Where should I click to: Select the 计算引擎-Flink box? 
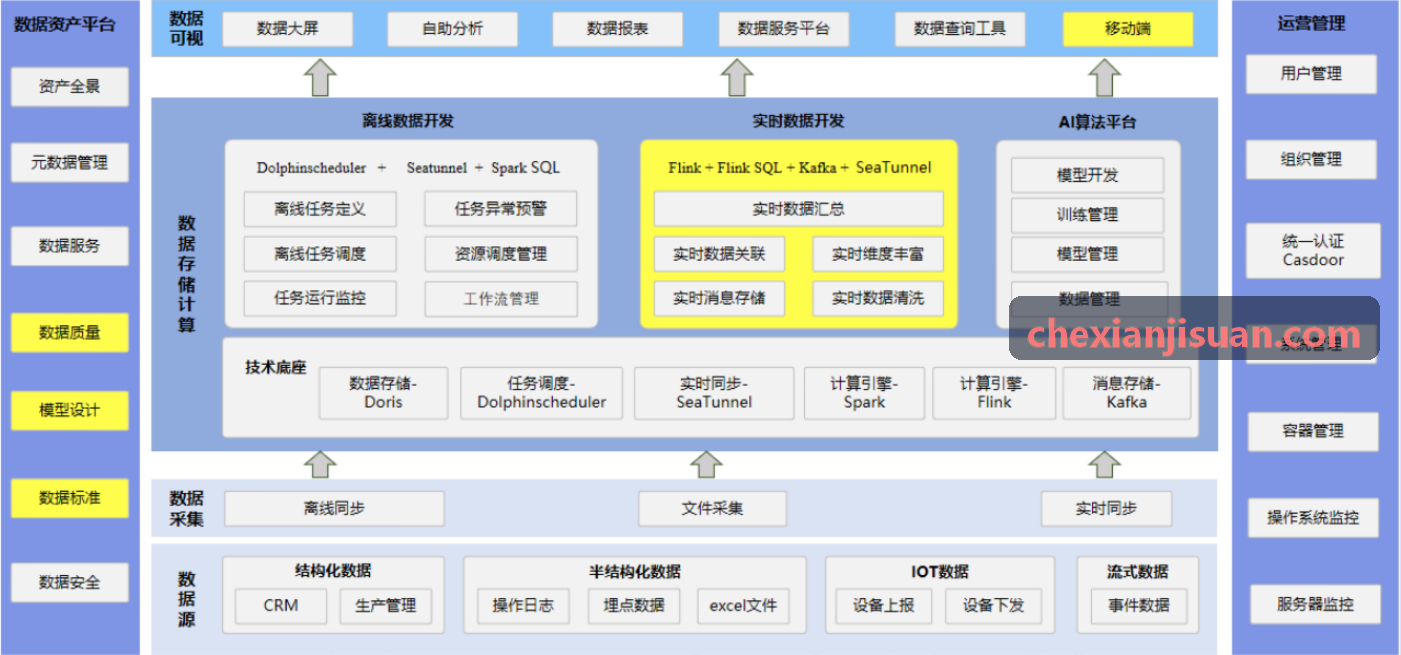click(994, 393)
